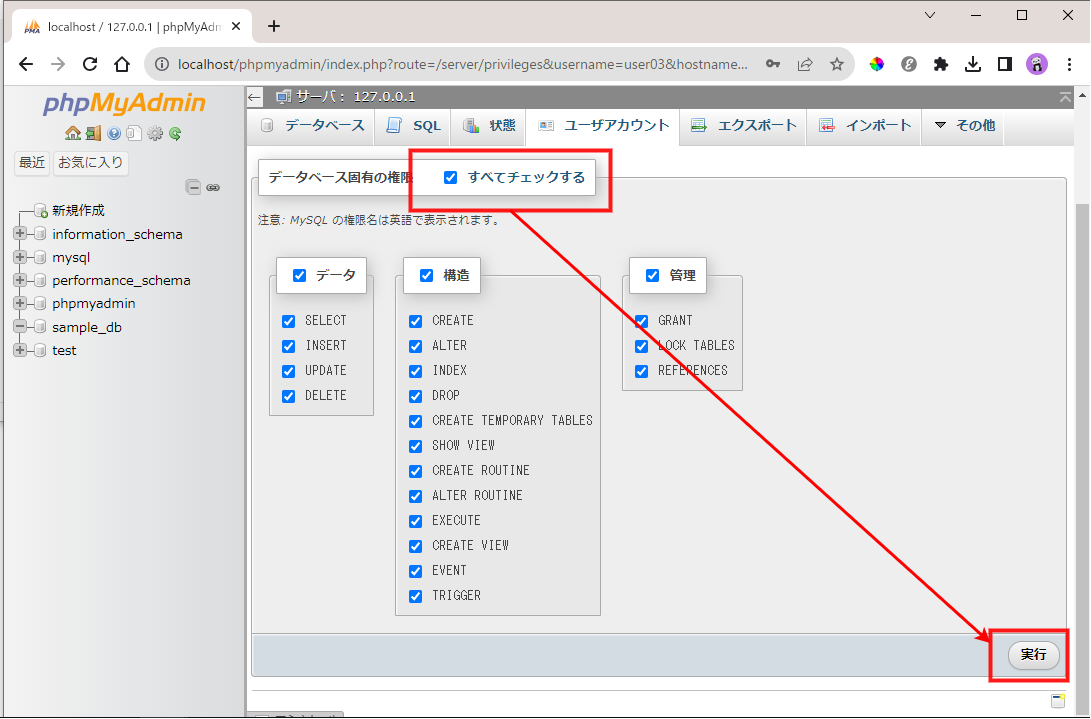Open phpMyAdmin home icon

tap(72, 133)
